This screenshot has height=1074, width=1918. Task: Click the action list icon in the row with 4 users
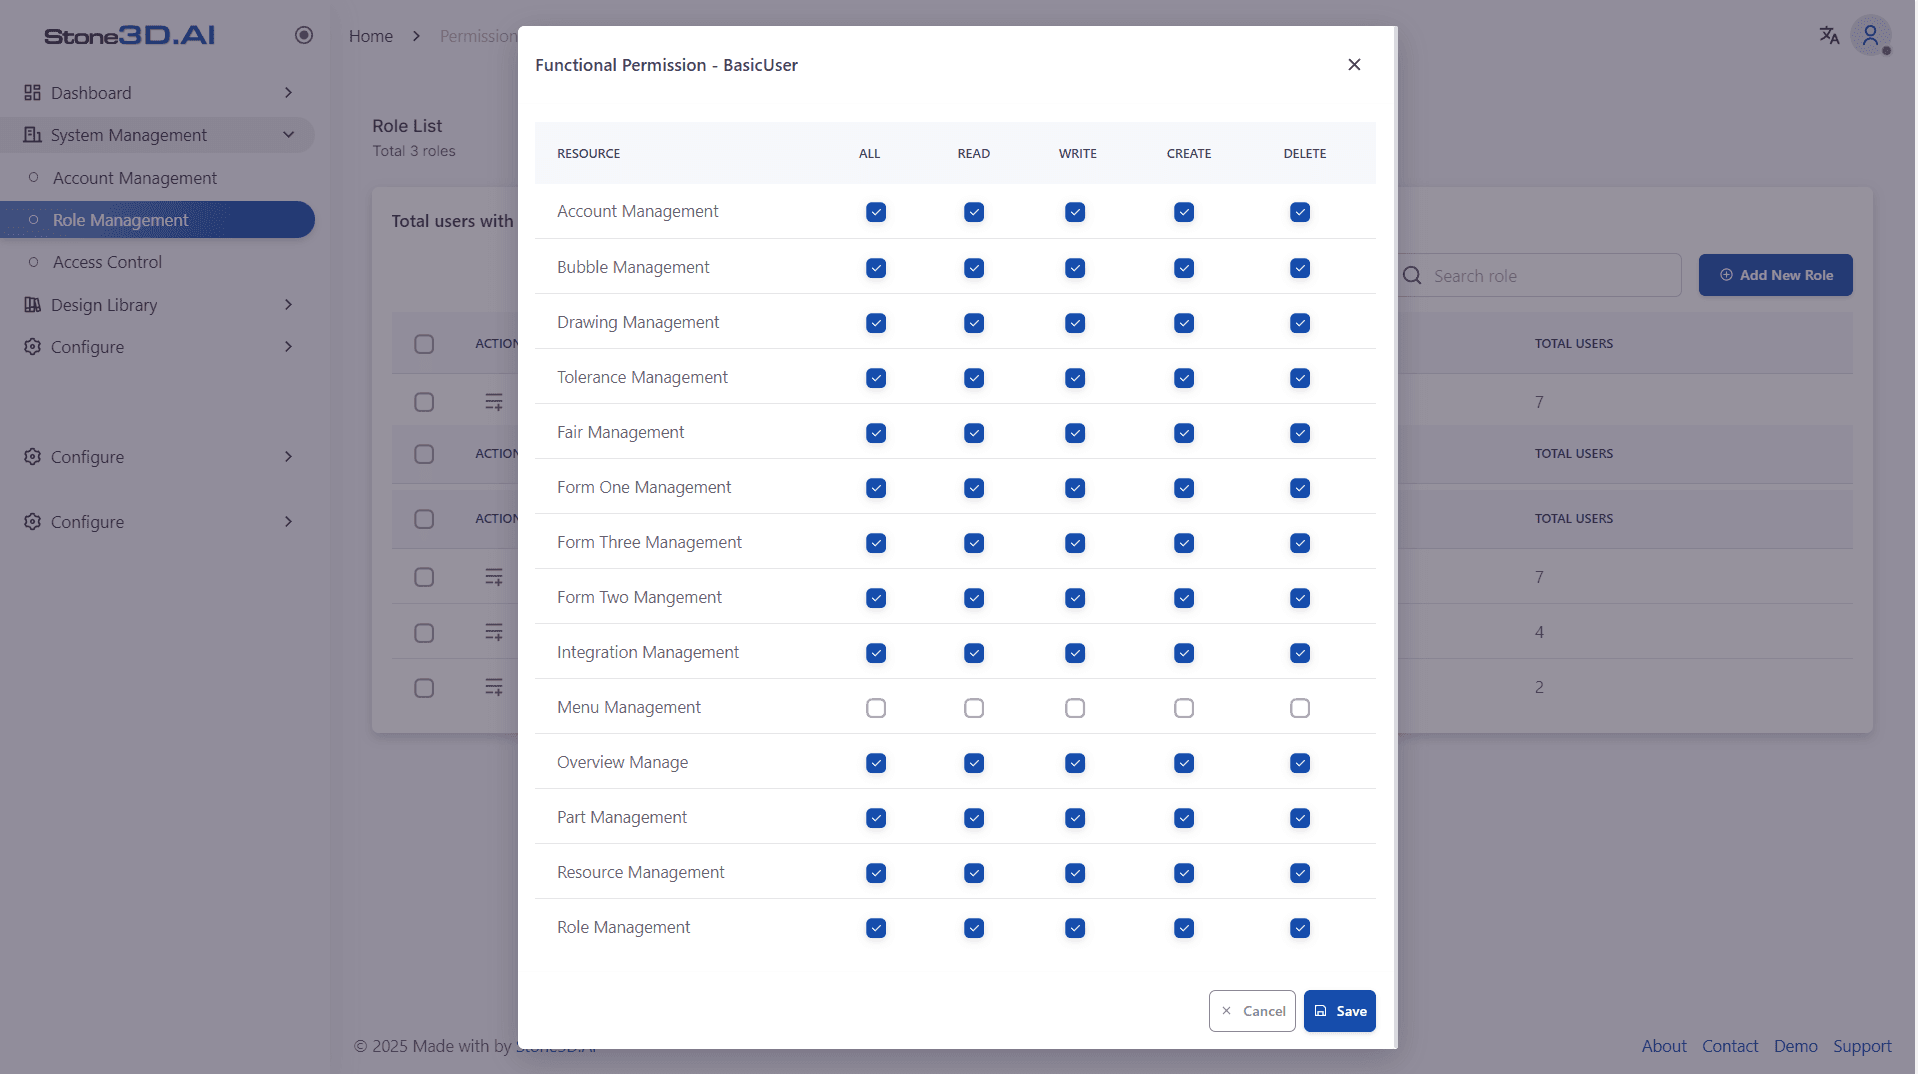494,632
